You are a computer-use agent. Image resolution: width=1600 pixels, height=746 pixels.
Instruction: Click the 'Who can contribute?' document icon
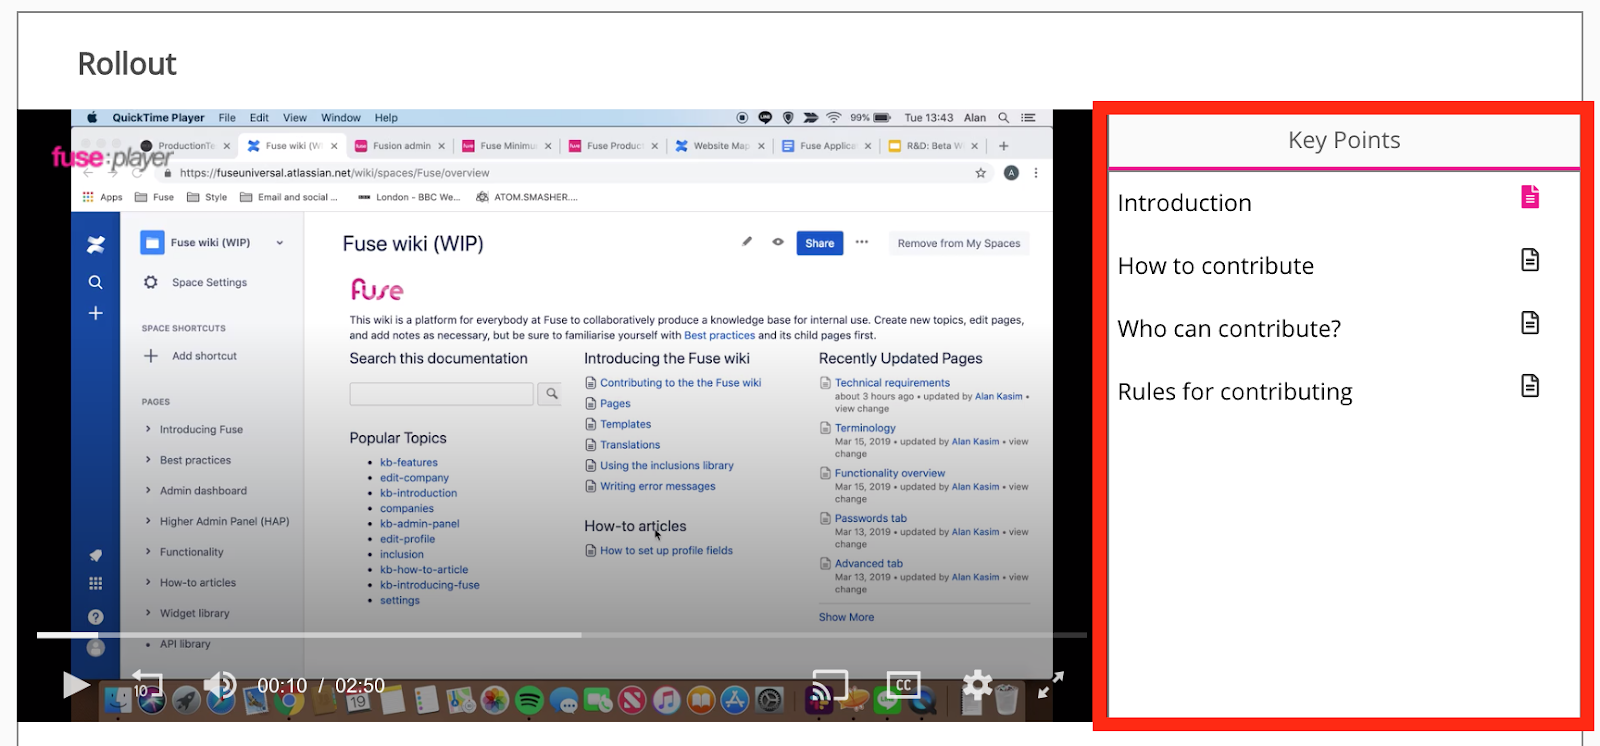tap(1530, 323)
